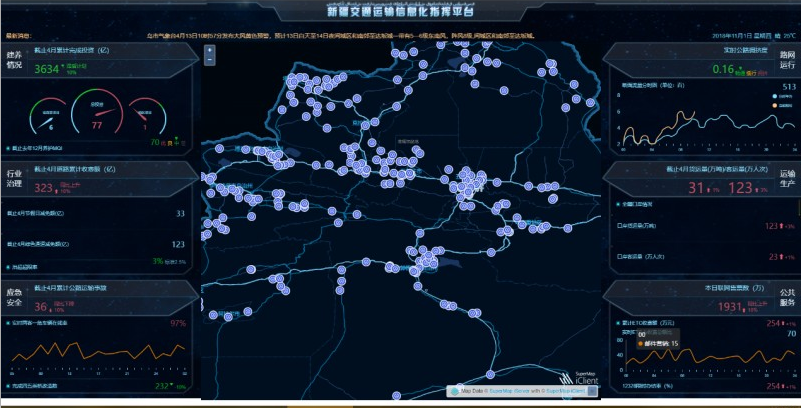Open the SuperMap iServer link
Image resolution: width=801 pixels, height=408 pixels.
point(507,391)
